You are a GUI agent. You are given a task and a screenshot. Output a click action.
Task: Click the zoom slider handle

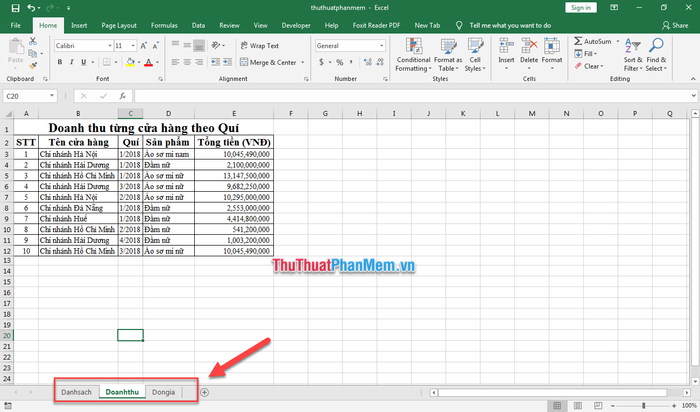[x=643, y=405]
